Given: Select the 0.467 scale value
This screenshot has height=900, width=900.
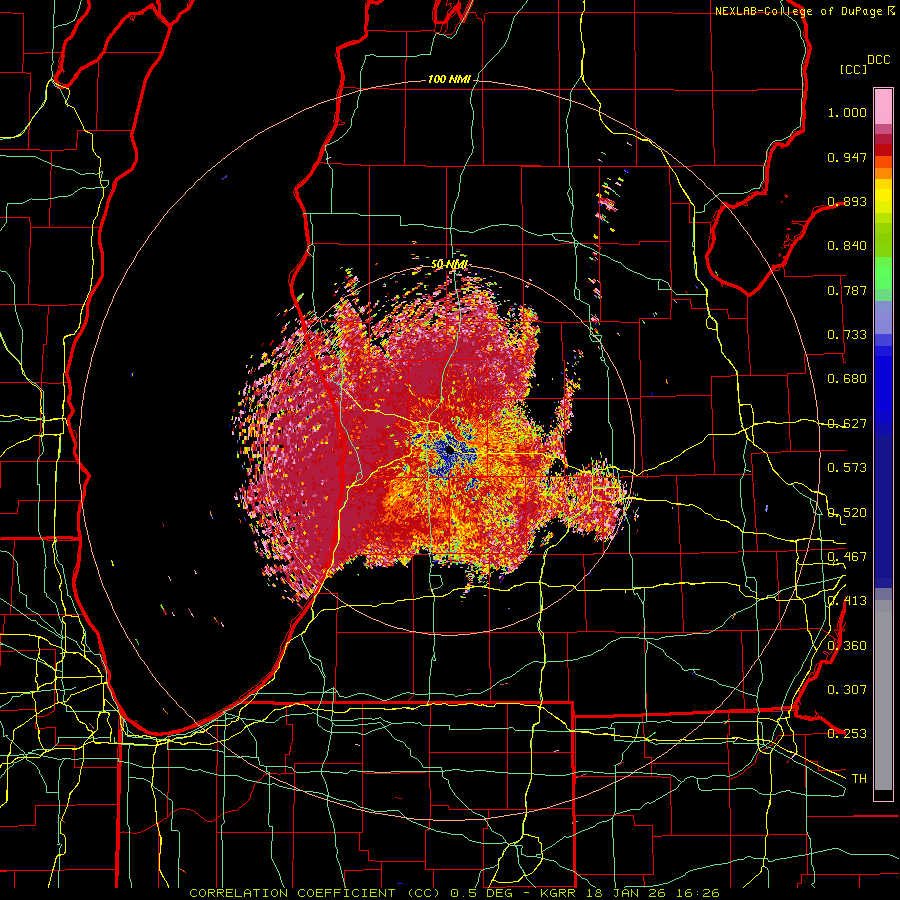Looking at the screenshot, I should 847,557.
